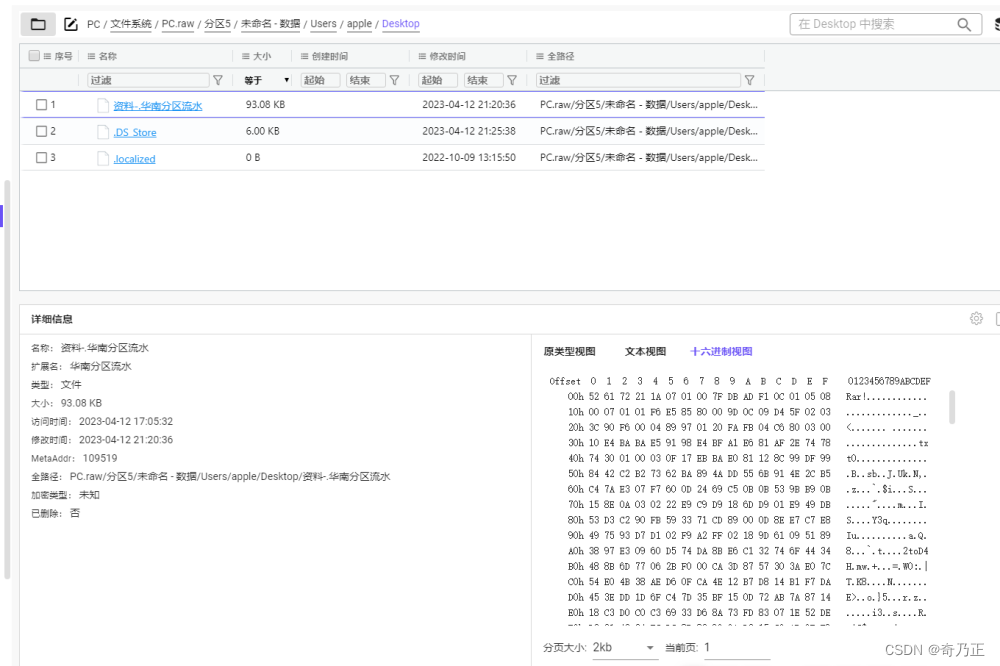Viewport: 1000px width, 666px height.
Task: Click the filter funnel for modification time
Action: (512, 80)
